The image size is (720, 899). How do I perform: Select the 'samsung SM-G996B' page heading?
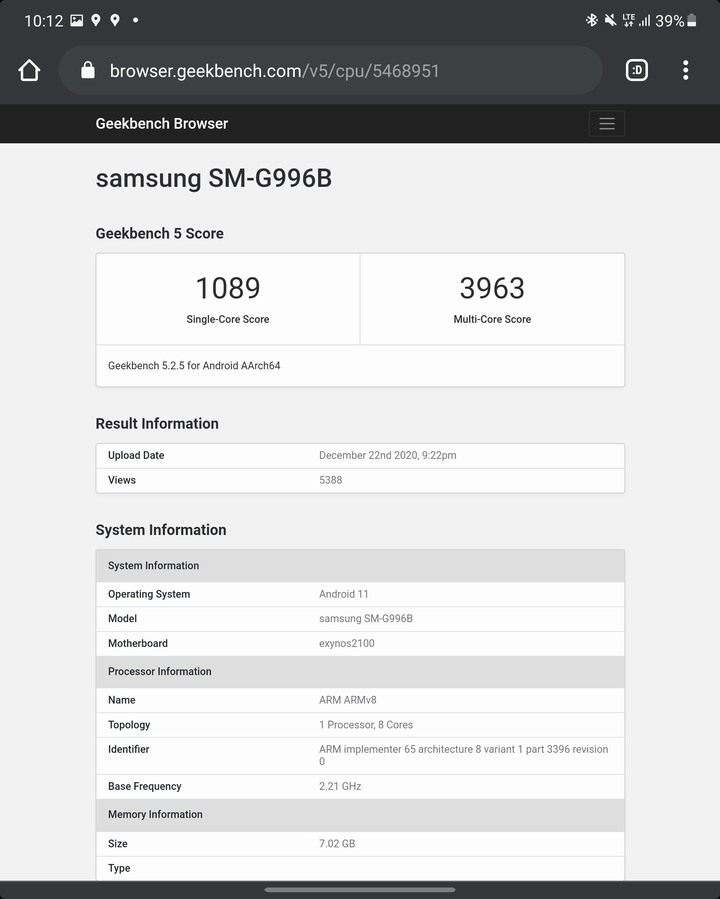click(214, 178)
